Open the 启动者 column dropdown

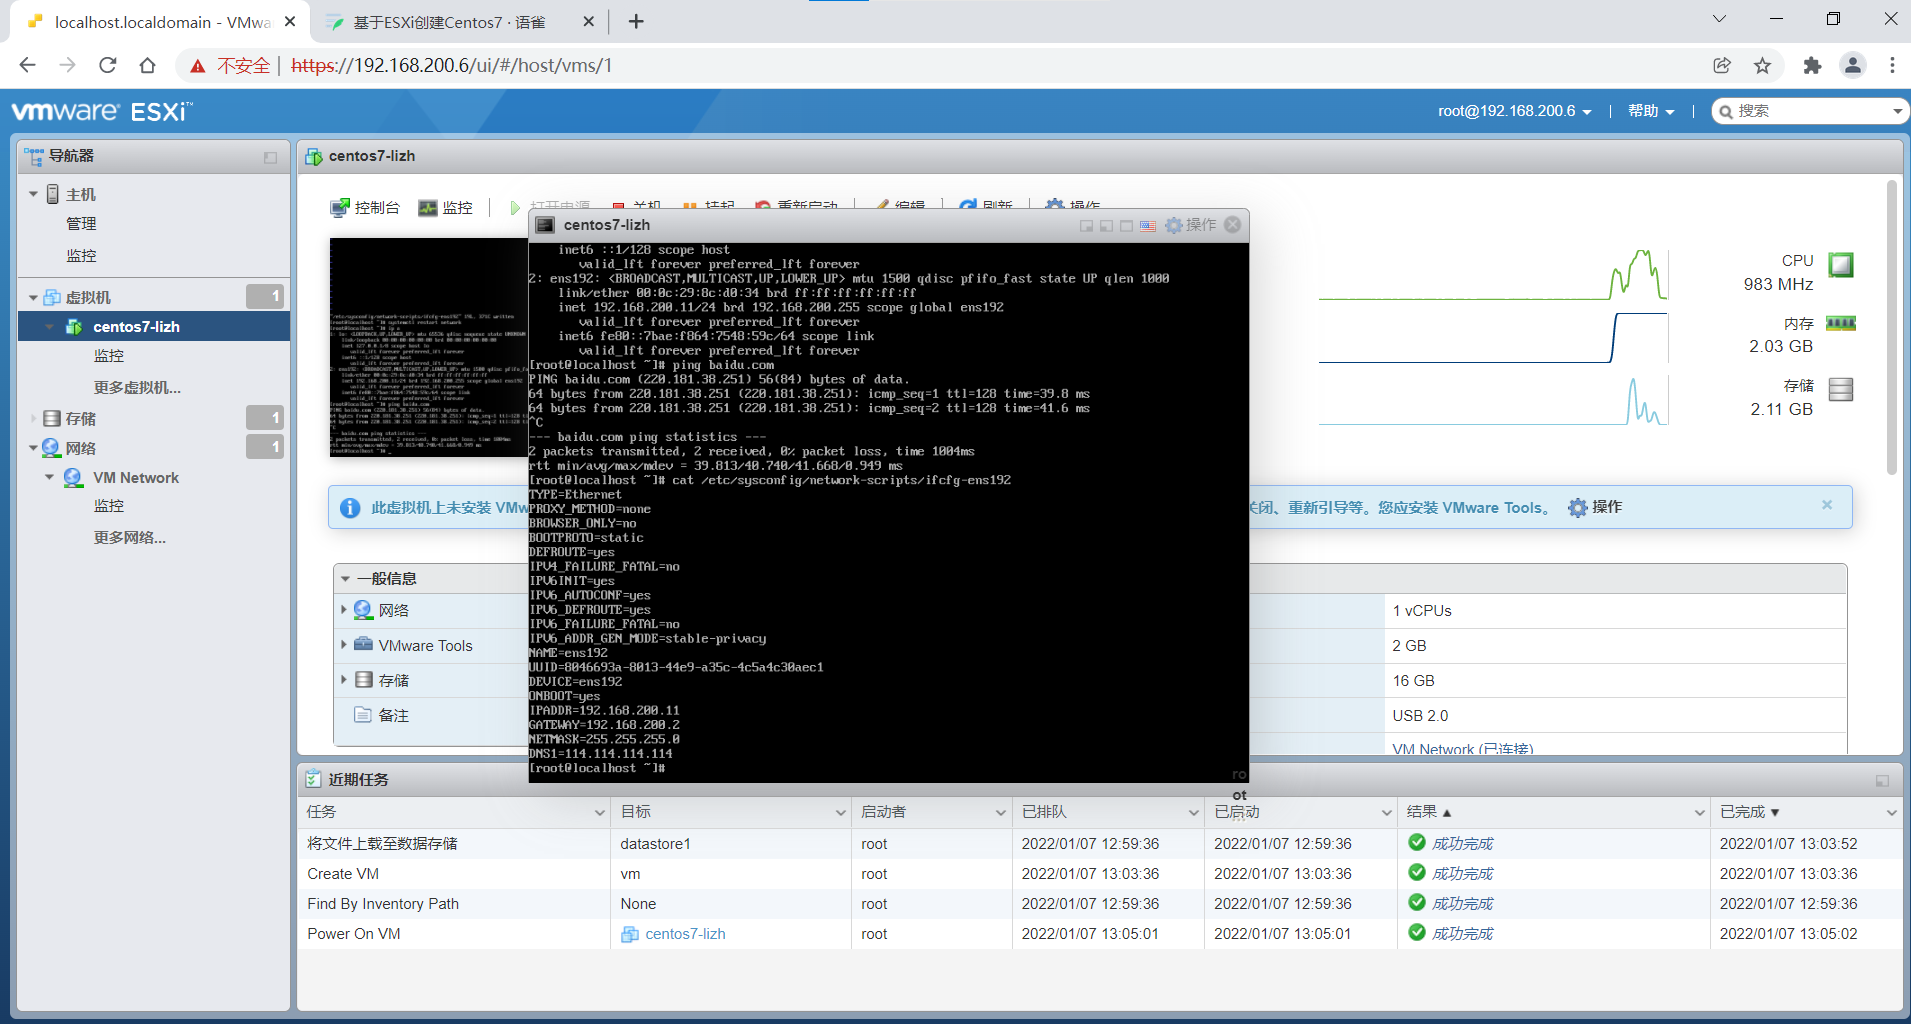pos(1001,813)
